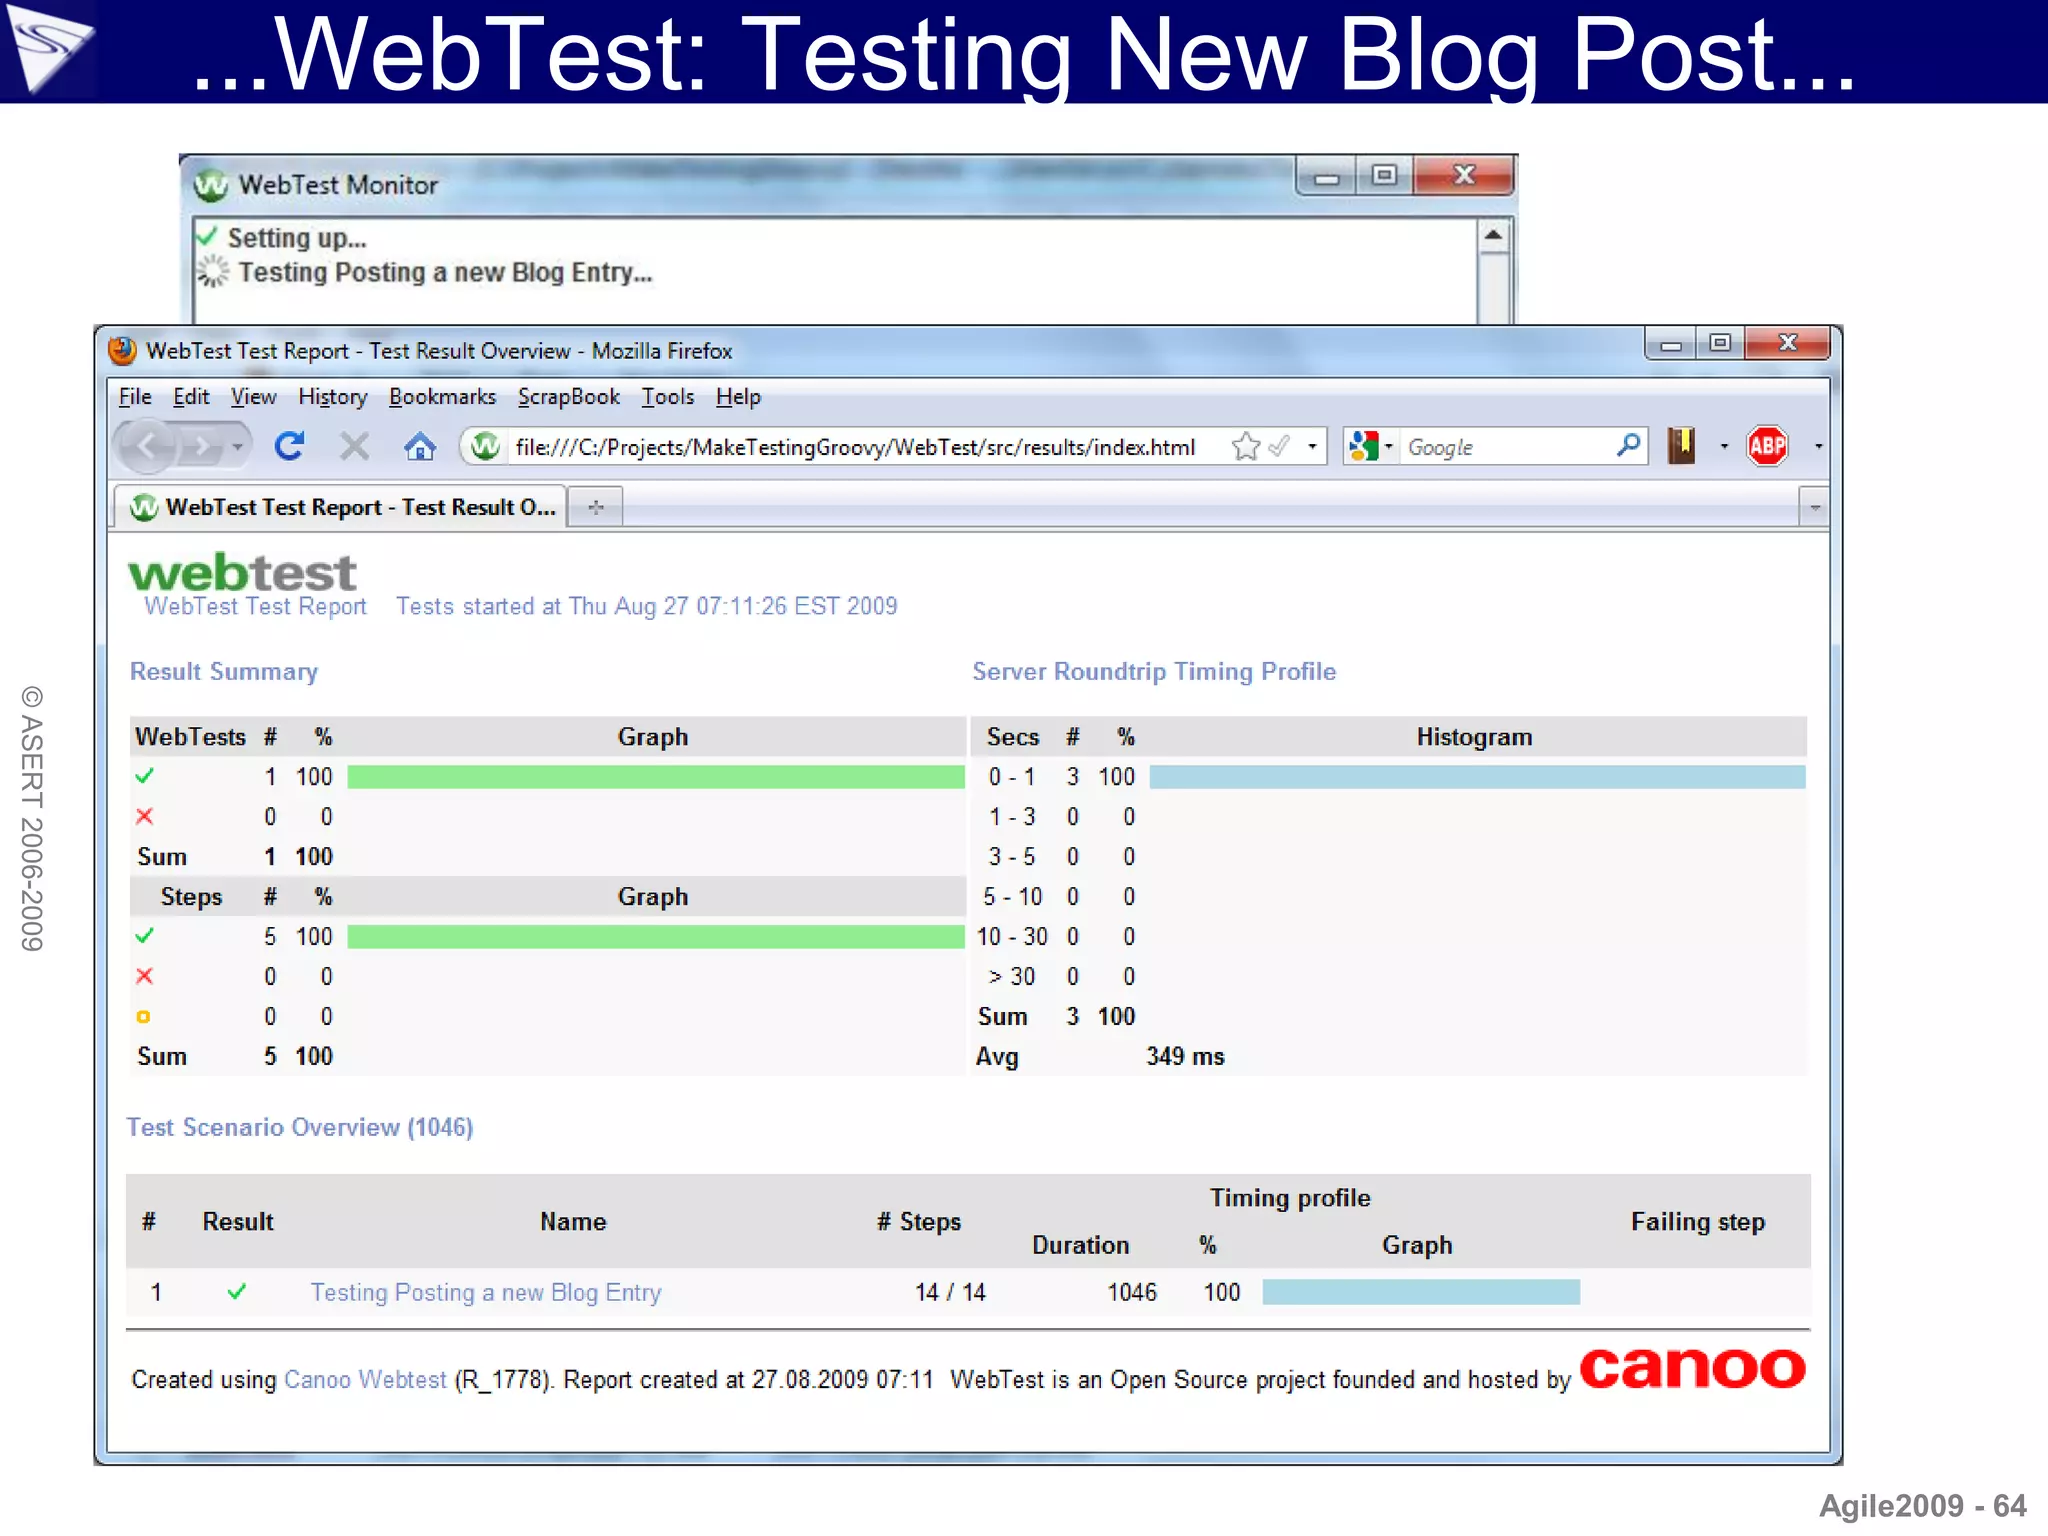This screenshot has width=2048, height=1536.
Task: Open the List all tabs dropdown
Action: tap(1814, 508)
